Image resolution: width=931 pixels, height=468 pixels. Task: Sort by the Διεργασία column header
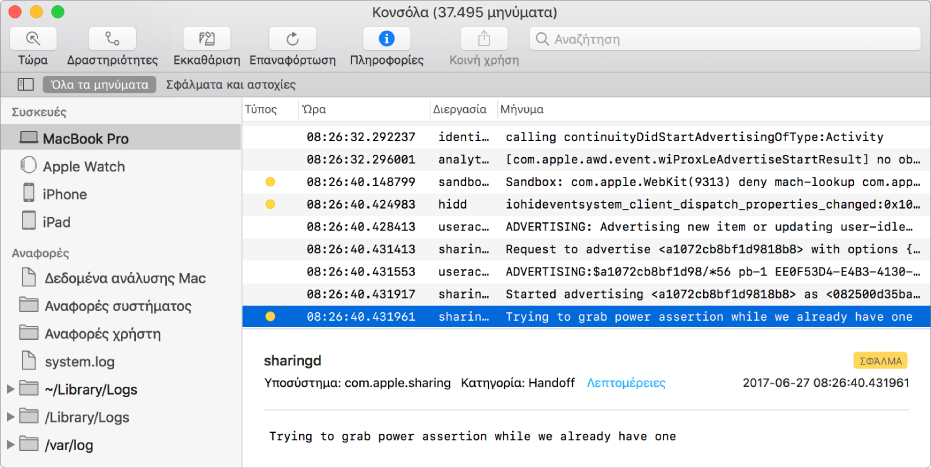(460, 109)
